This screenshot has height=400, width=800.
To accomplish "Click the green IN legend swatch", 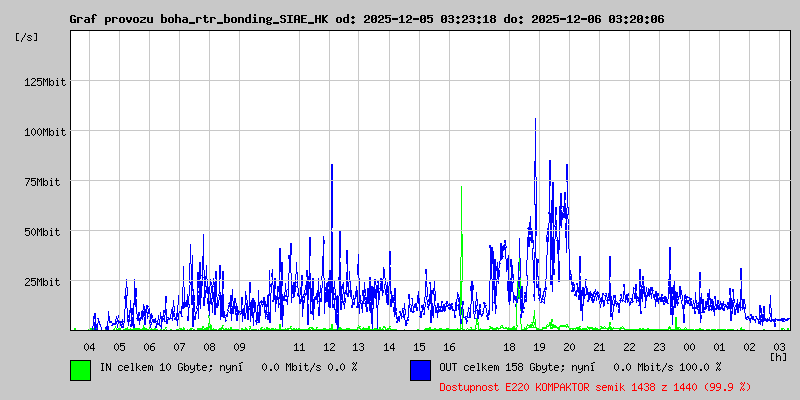I will click(80, 369).
